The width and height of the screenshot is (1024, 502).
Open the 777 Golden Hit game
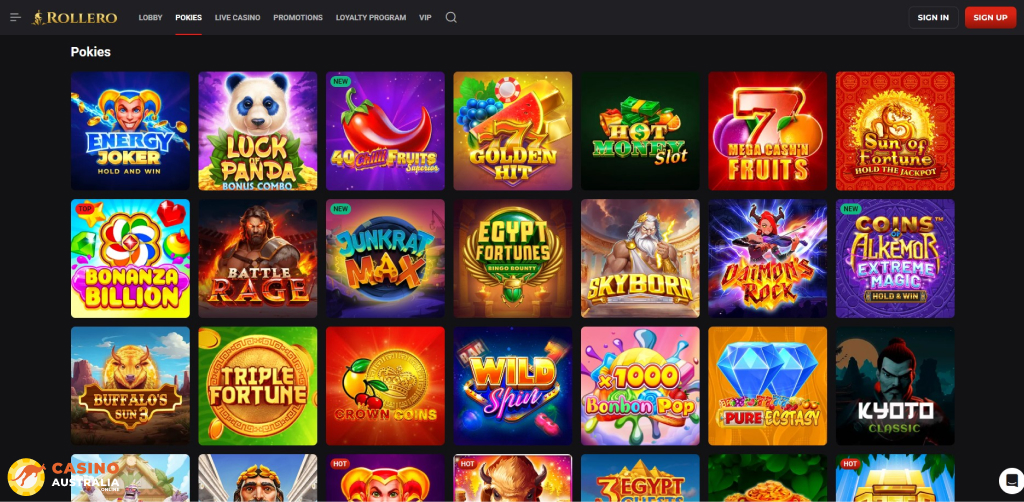513,131
